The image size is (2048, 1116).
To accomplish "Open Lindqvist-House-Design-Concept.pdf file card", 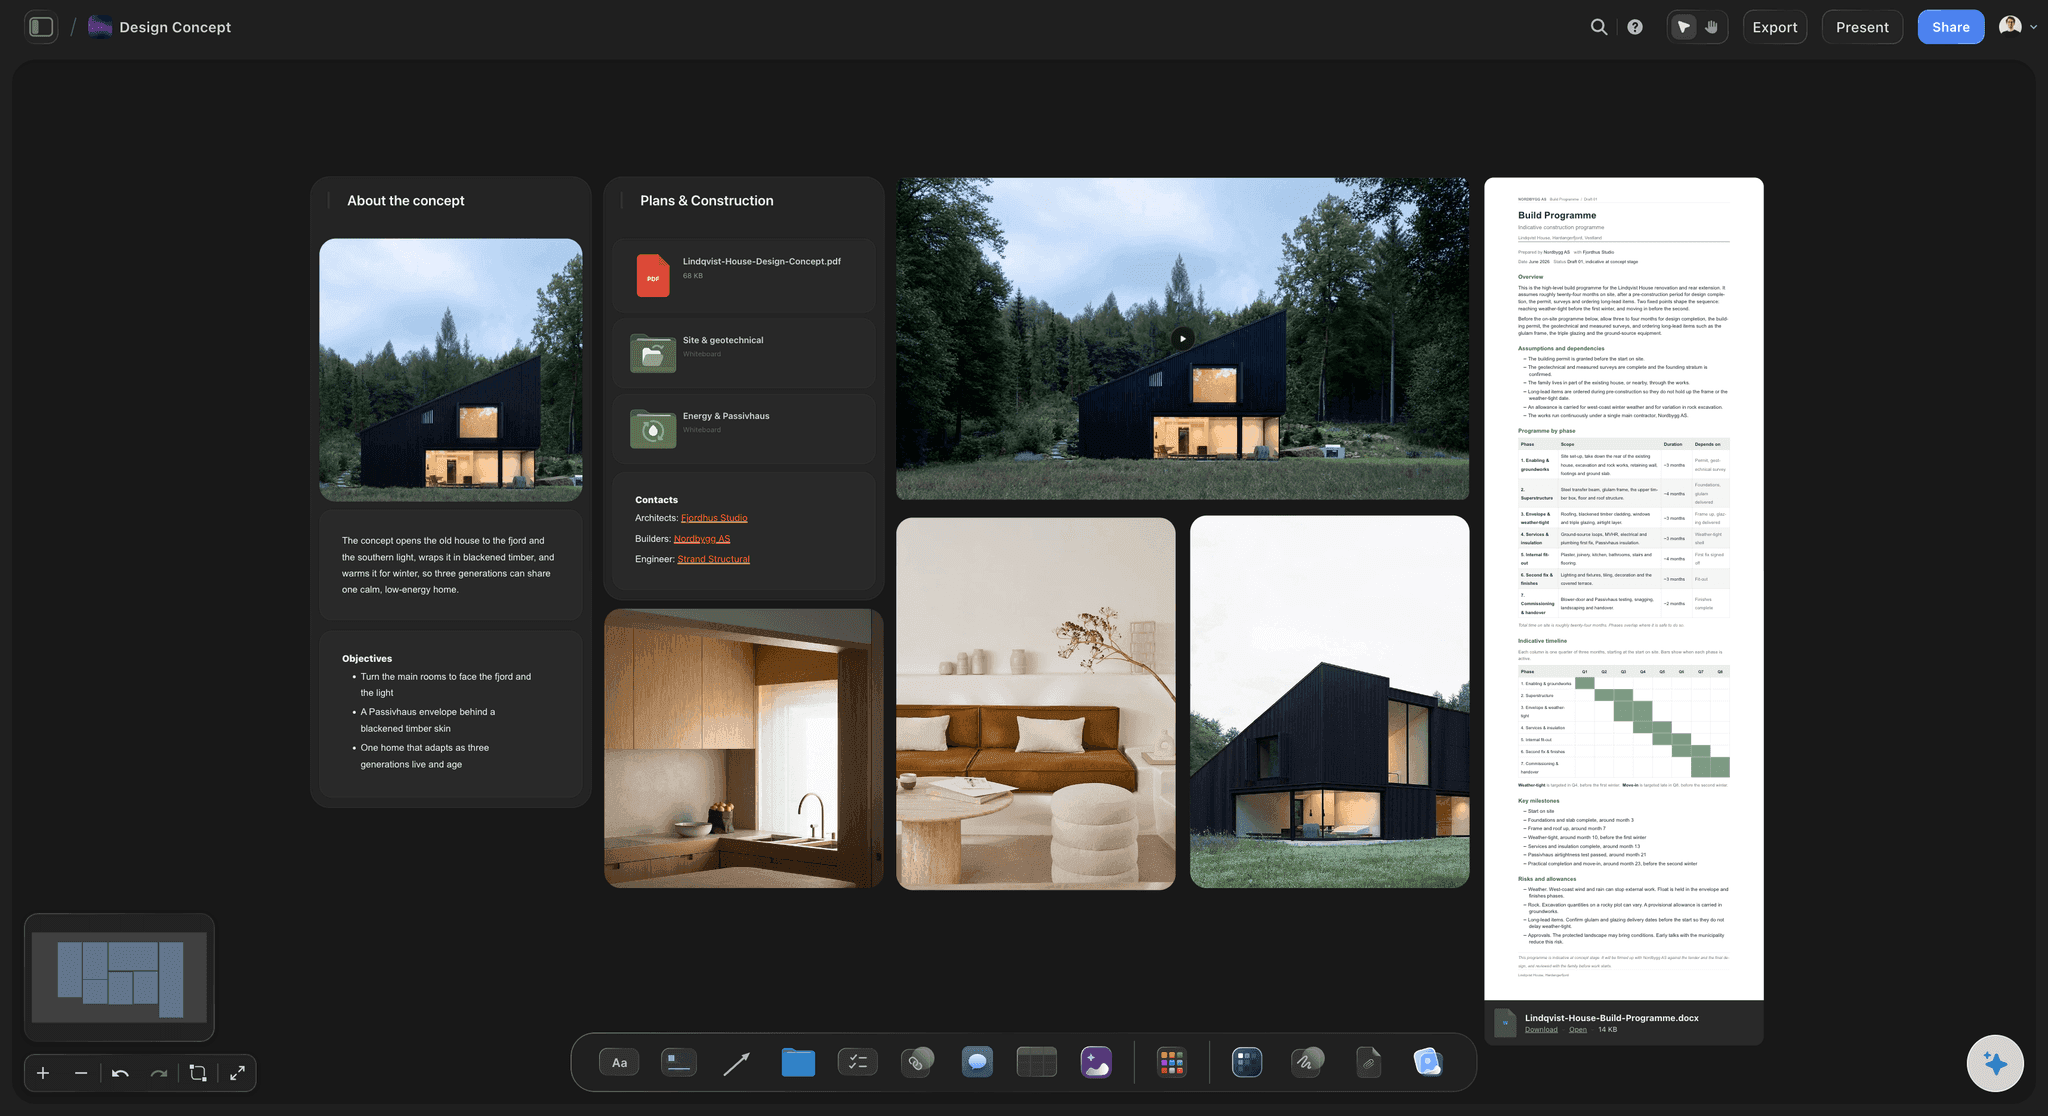I will 744,275.
